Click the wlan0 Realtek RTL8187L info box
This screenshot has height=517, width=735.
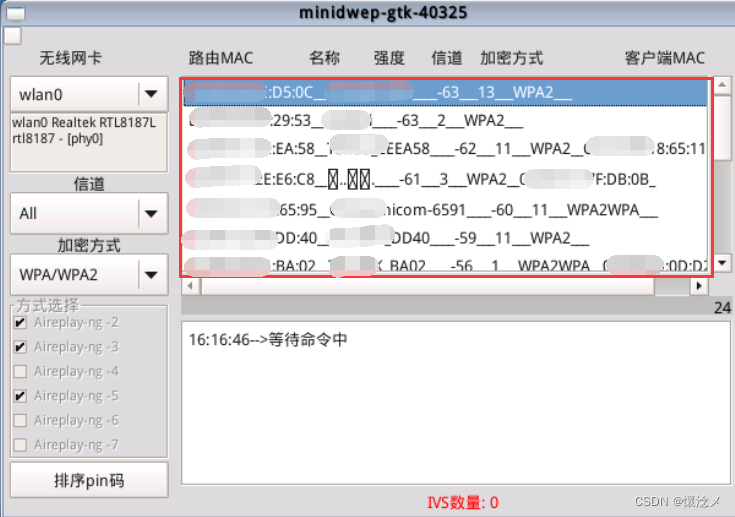[89, 142]
